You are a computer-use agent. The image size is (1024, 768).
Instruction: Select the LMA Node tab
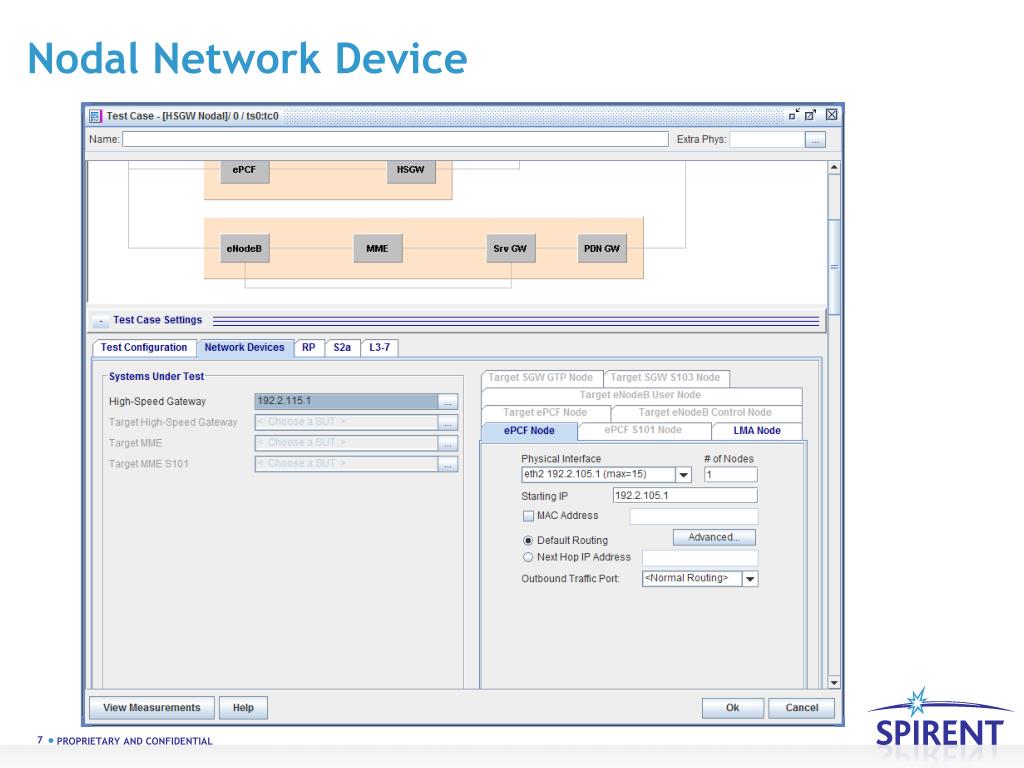[757, 431]
